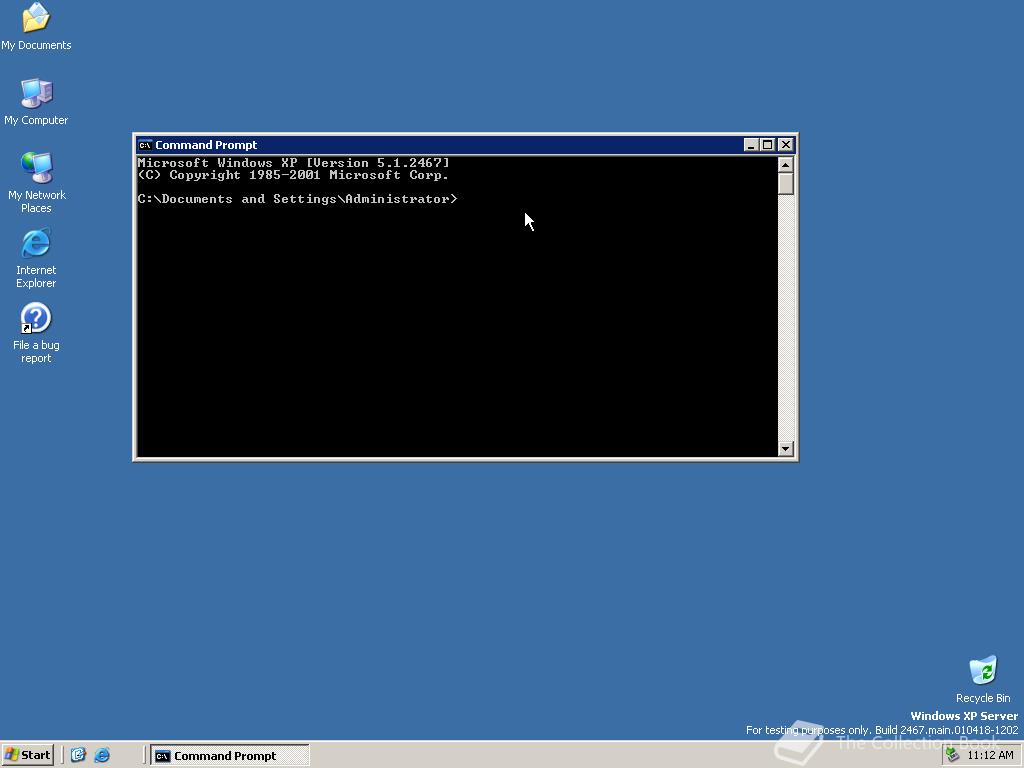Viewport: 1024px width, 768px height.
Task: Click the Command Prompt taskbar button
Action: click(230, 756)
